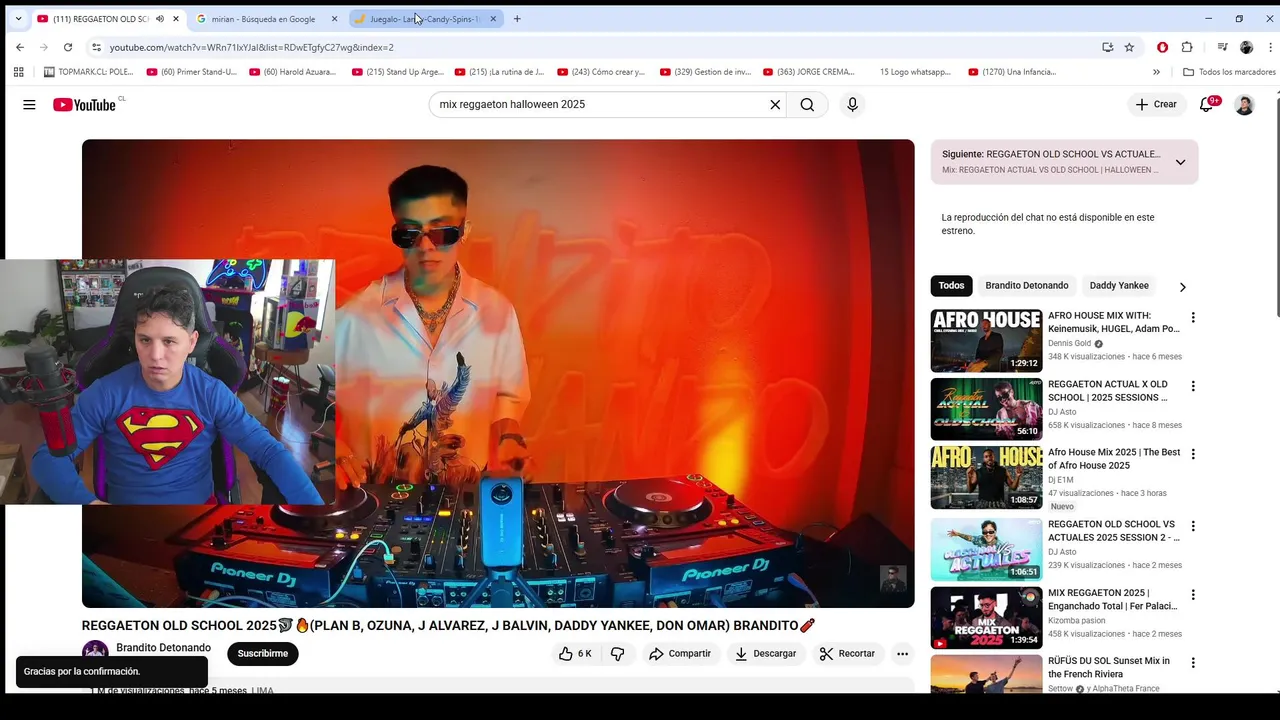Open the YouTube account avatar menu
Viewport: 1280px width, 720px height.
1244,105
